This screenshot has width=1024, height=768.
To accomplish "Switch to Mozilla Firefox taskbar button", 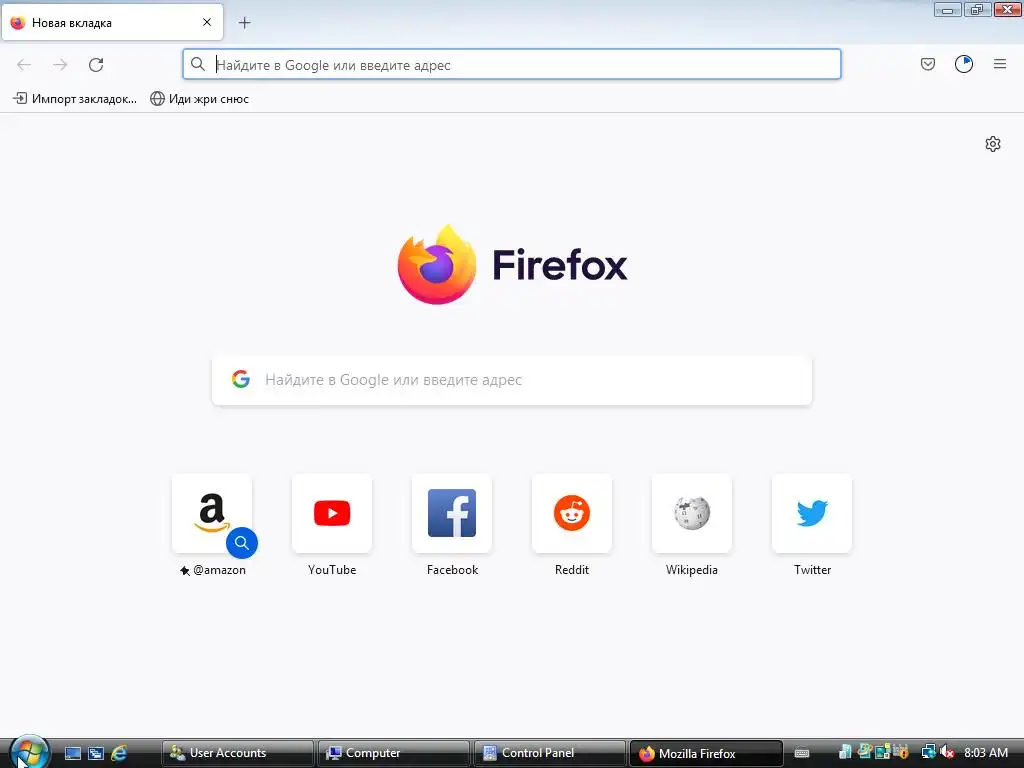I will point(706,753).
